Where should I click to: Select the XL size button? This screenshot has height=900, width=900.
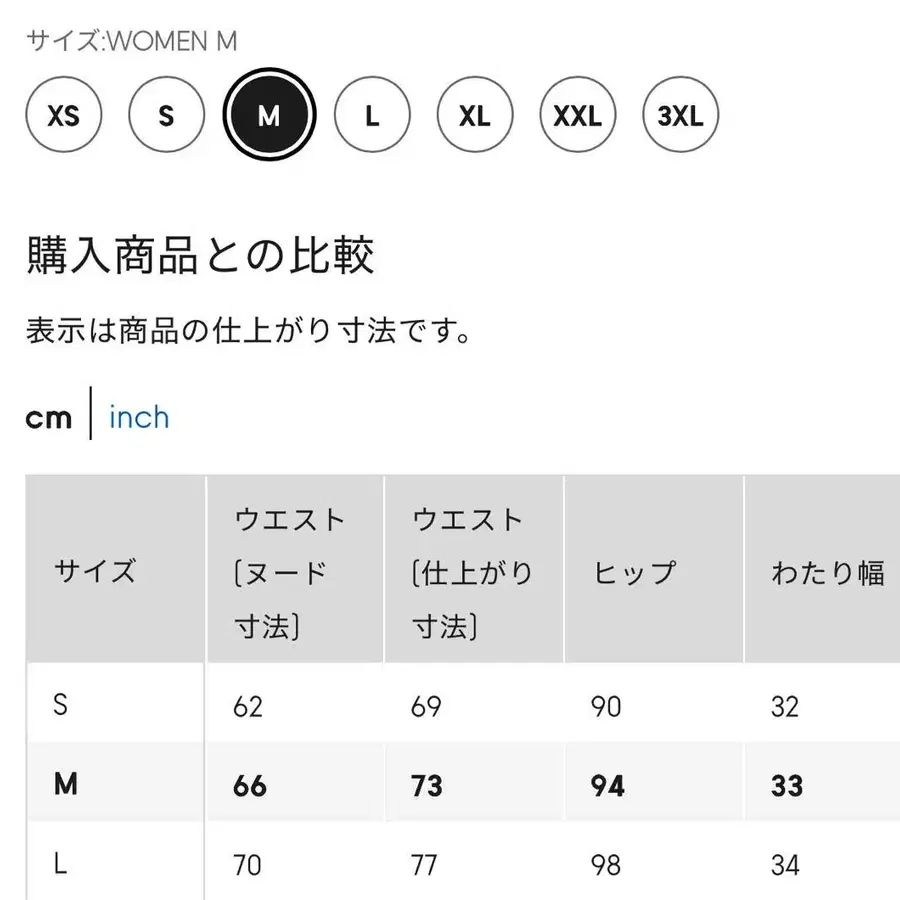pyautogui.click(x=475, y=113)
